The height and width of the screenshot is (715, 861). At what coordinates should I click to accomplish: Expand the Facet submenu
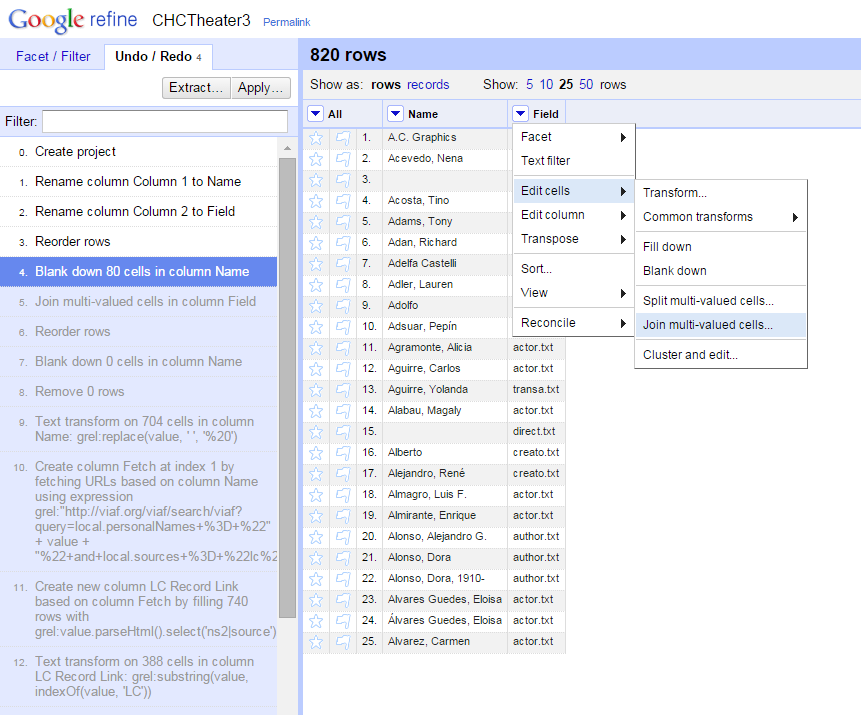click(574, 137)
